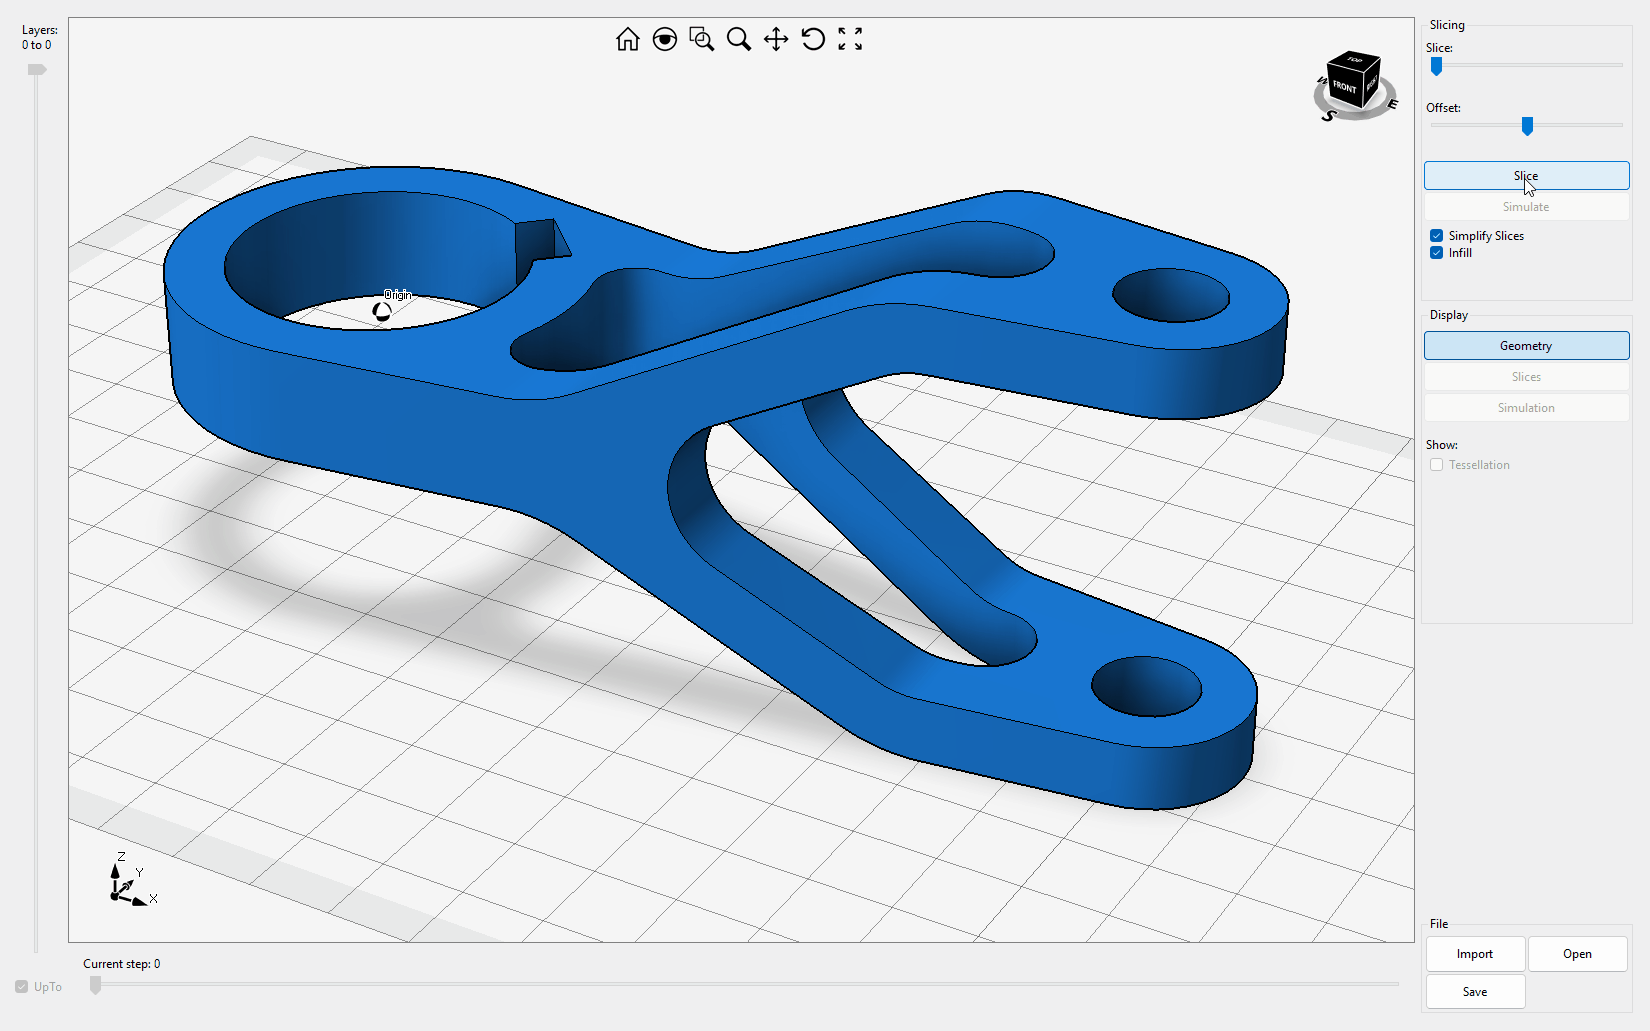Click the FRONT face of view cube
Screen dimensions: 1650x1031
(x=1344, y=87)
